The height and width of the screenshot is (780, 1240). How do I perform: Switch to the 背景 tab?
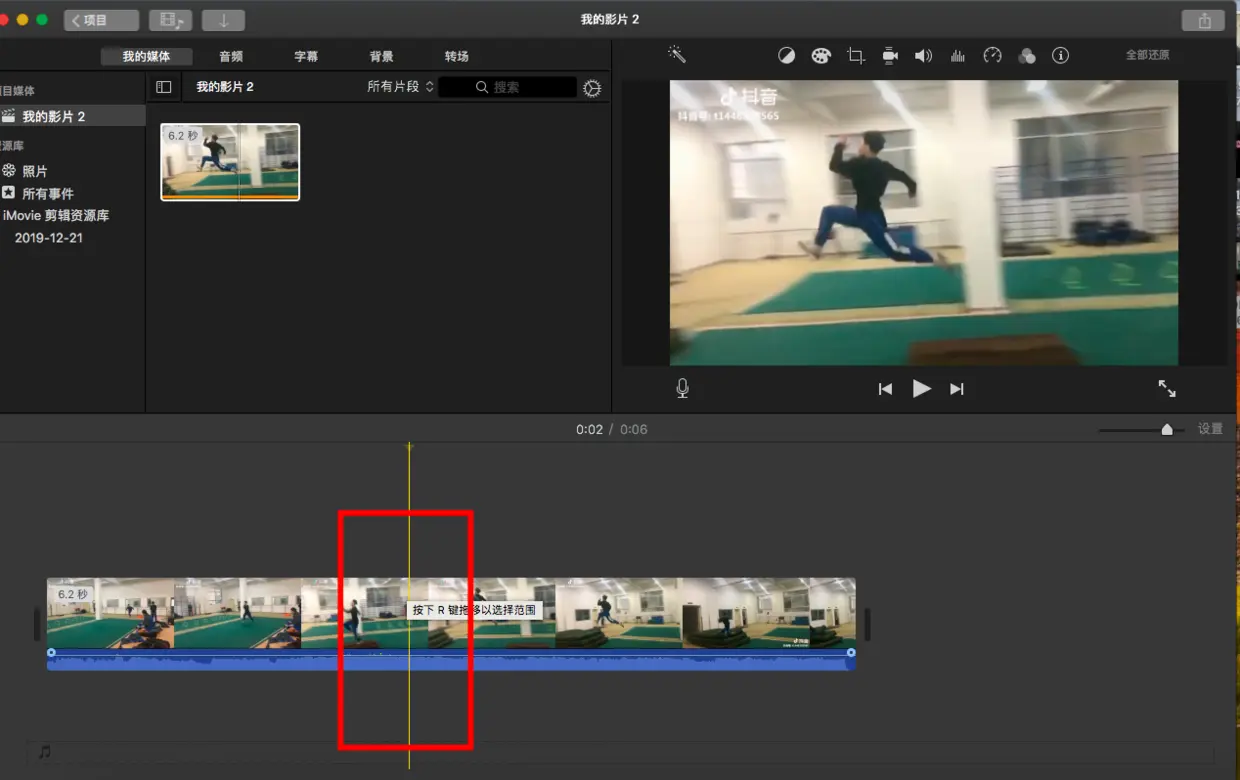point(381,56)
